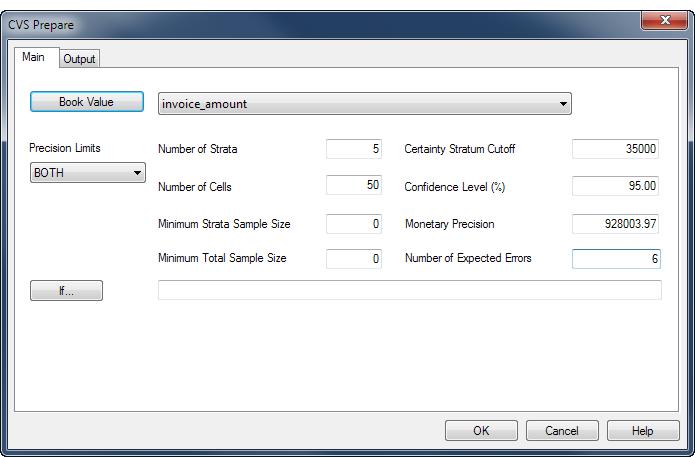
Task: Select the Minimum Strata Sample Size field
Action: (354, 224)
